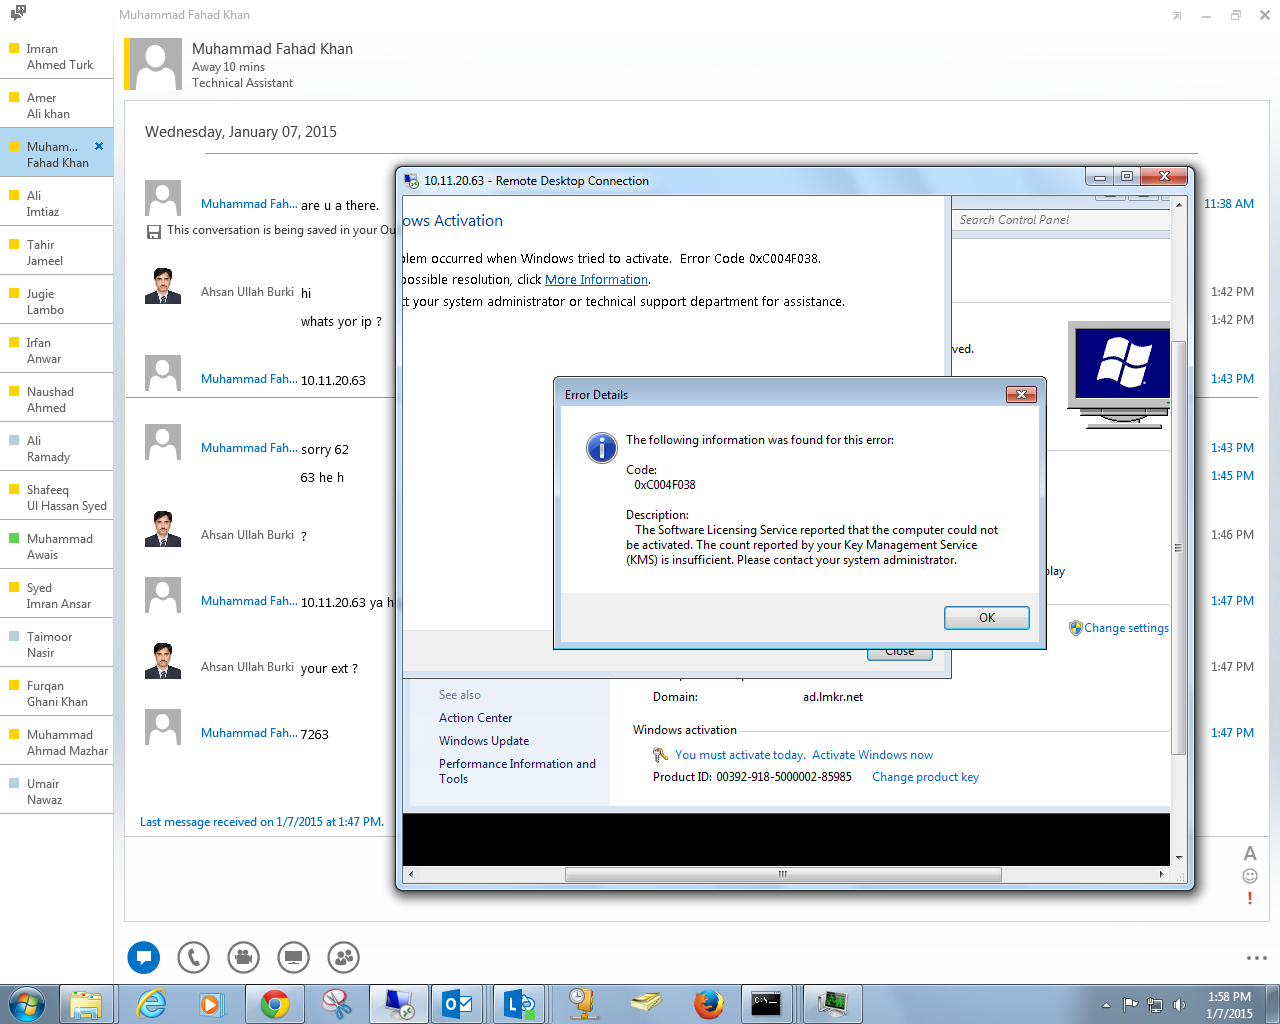Screen dimensions: 1280x1024
Task: Launch Firefox from the taskbar
Action: [709, 1003]
